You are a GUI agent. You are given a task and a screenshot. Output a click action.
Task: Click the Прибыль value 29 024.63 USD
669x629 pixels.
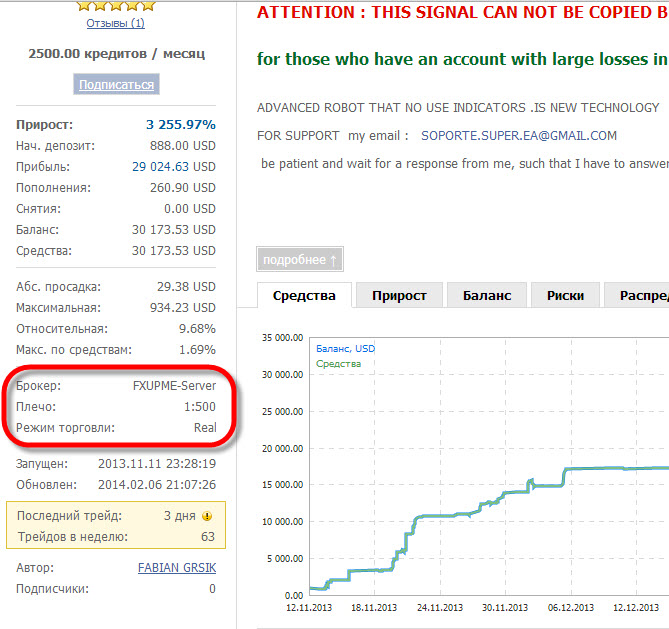pos(174,166)
